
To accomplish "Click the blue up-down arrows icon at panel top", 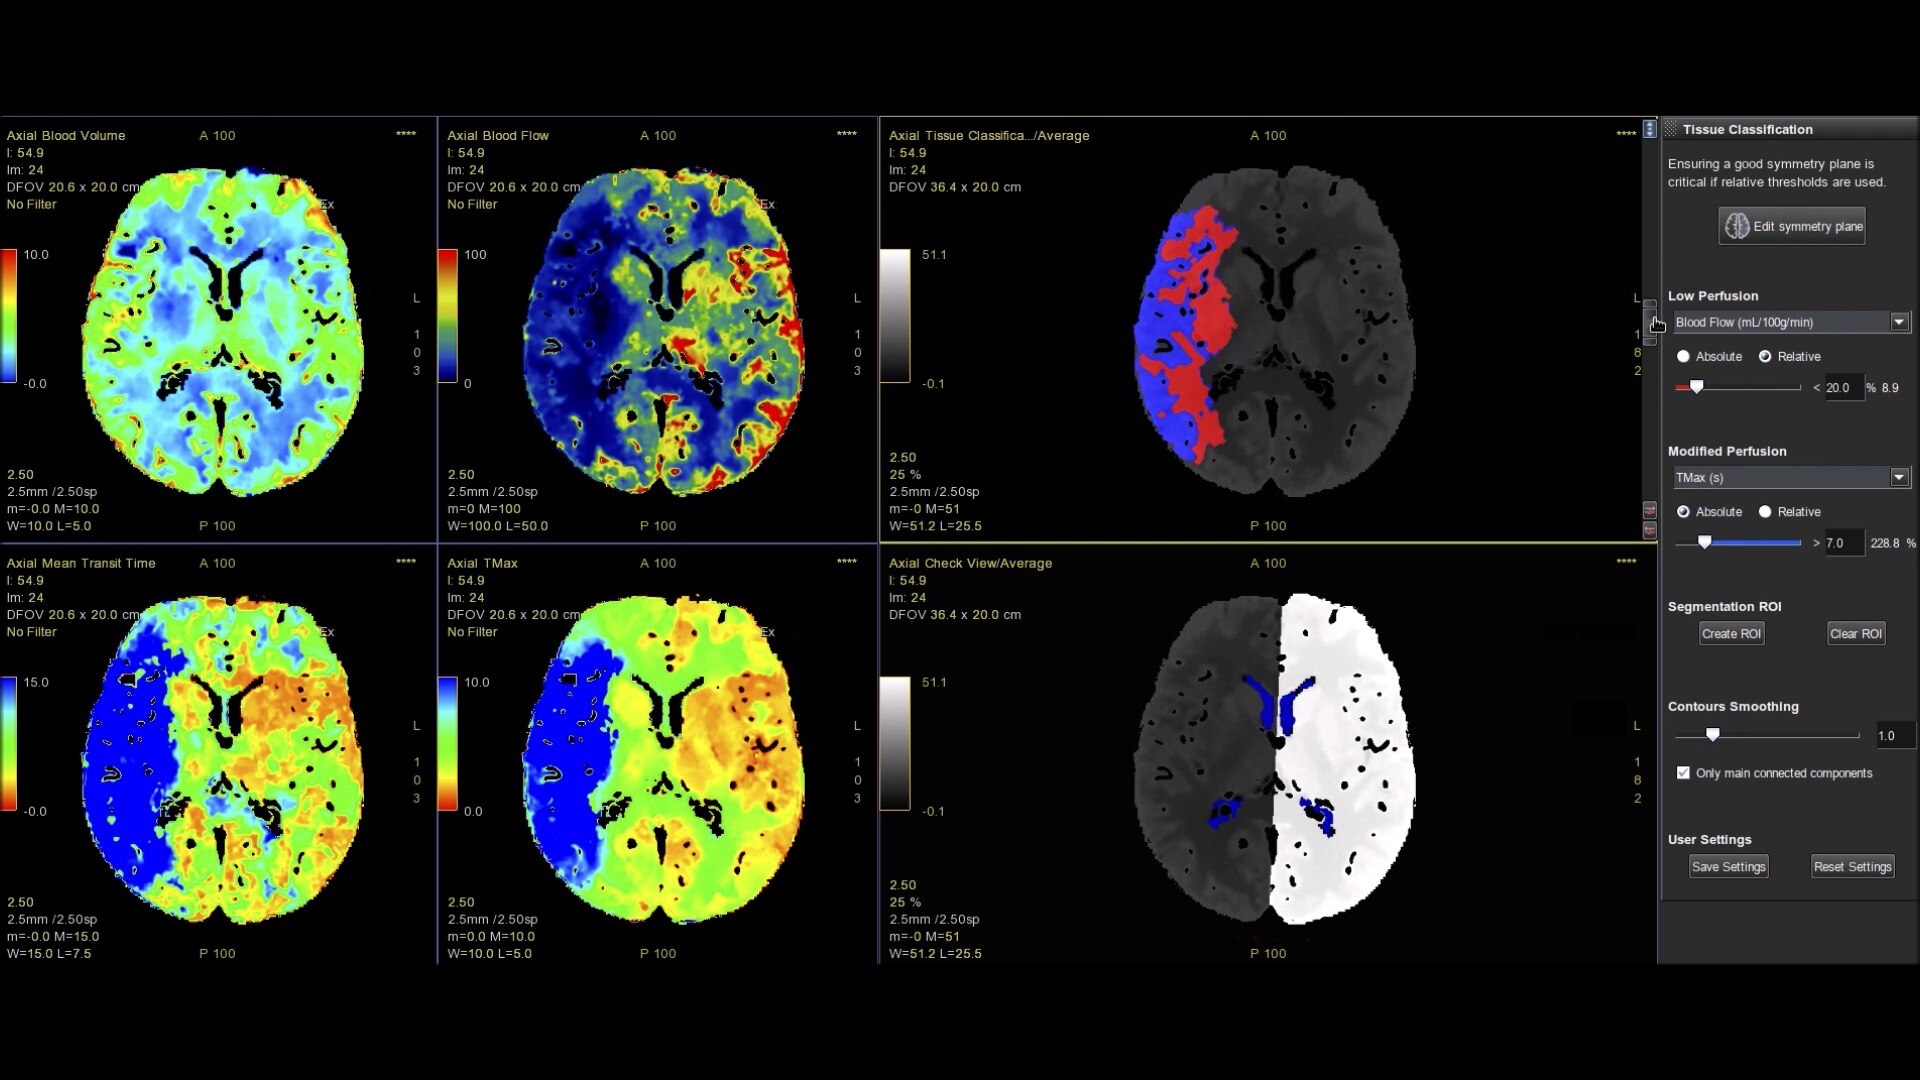I will [1650, 129].
